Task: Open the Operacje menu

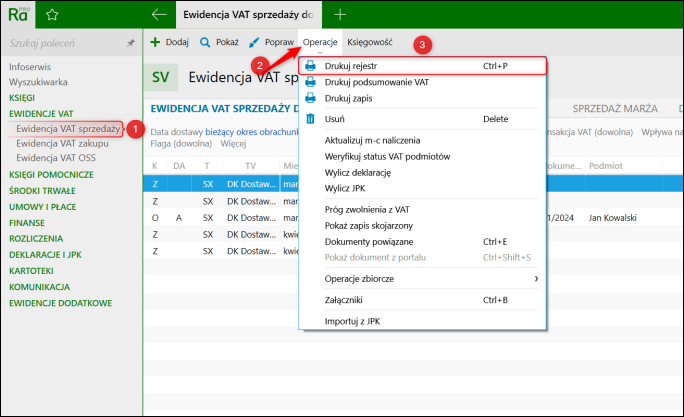Action: (320, 42)
